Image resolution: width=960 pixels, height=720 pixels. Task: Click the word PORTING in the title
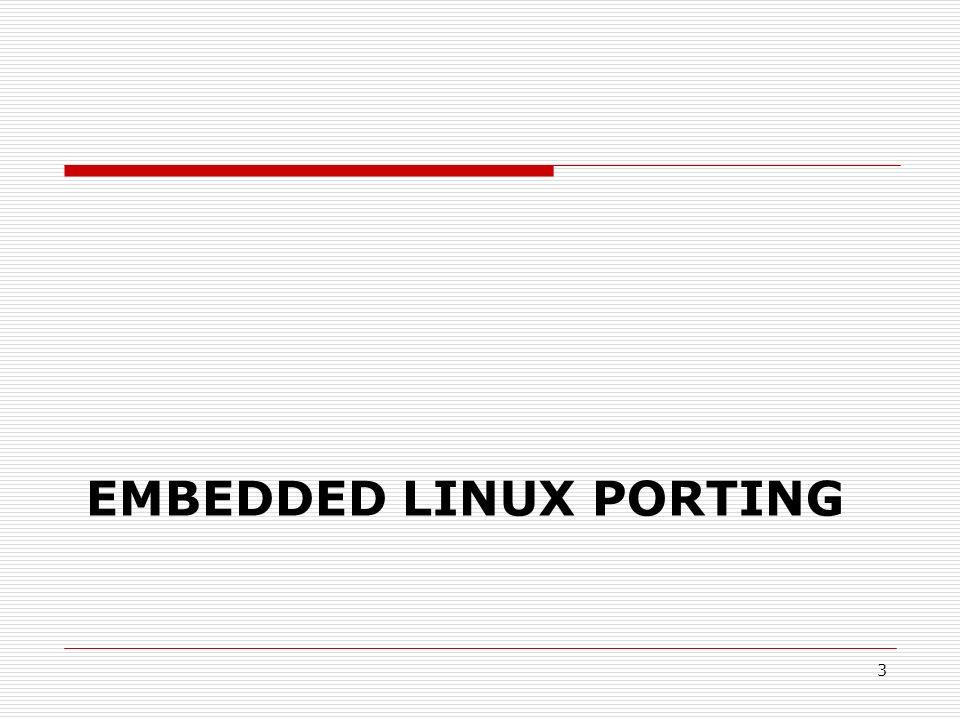[719, 498]
